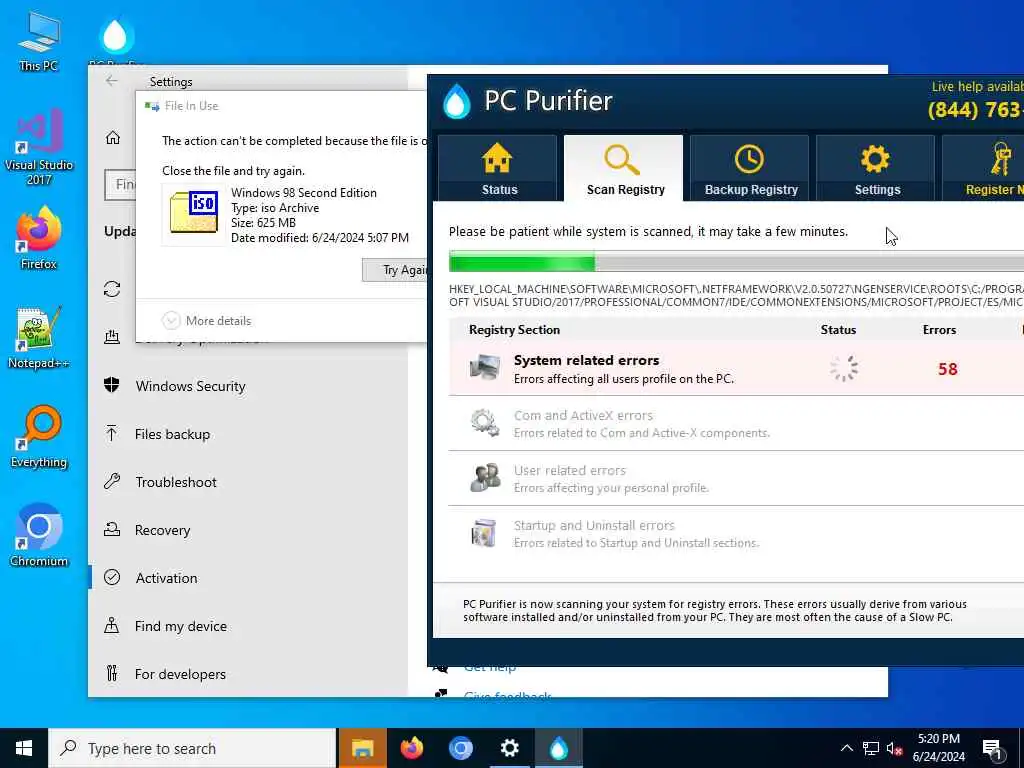
Task: Click the iso archive file icon in dialog
Action: coord(194,212)
